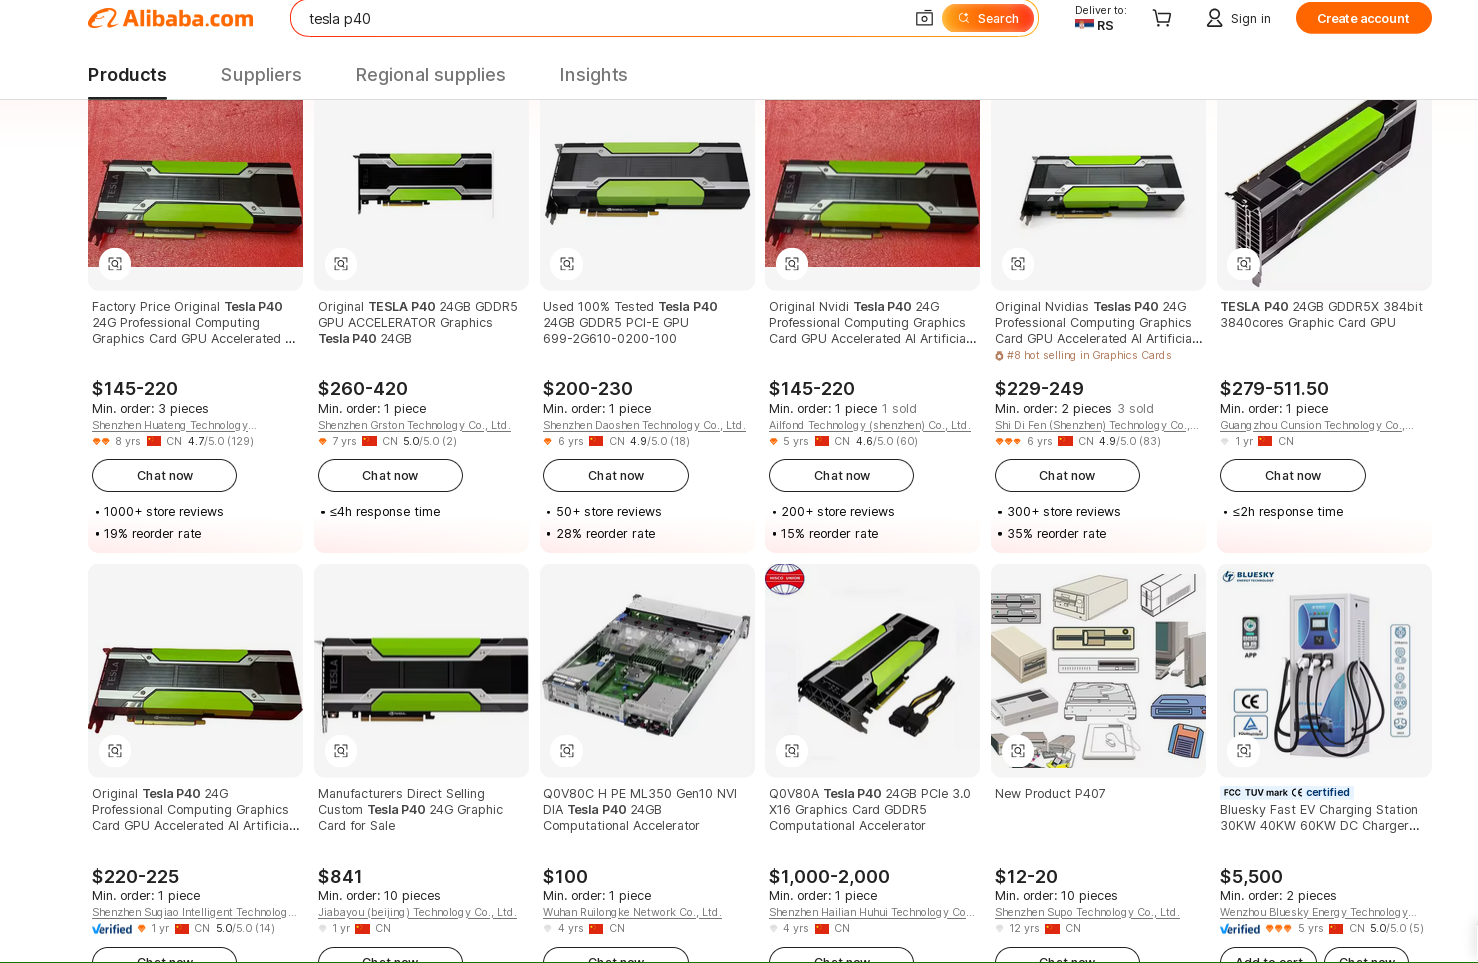Click the camera image search icon

pos(924,18)
